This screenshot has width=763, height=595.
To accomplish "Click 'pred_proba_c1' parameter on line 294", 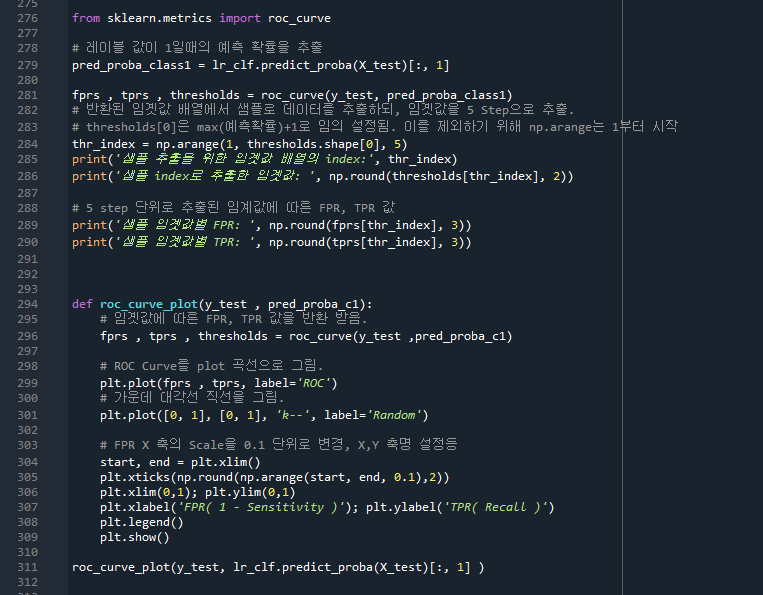I will 313,305.
